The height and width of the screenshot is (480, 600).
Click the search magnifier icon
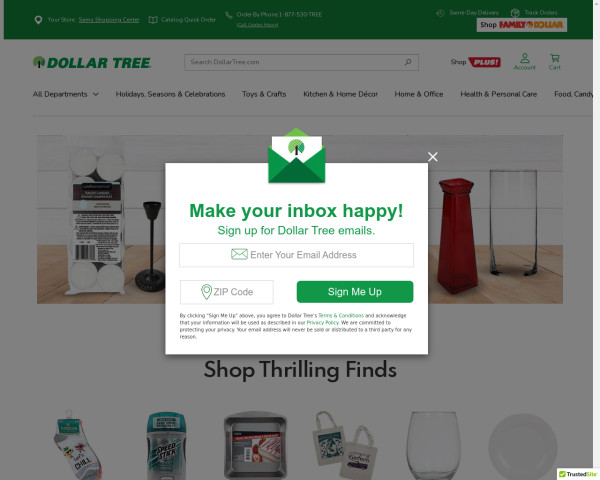408,62
